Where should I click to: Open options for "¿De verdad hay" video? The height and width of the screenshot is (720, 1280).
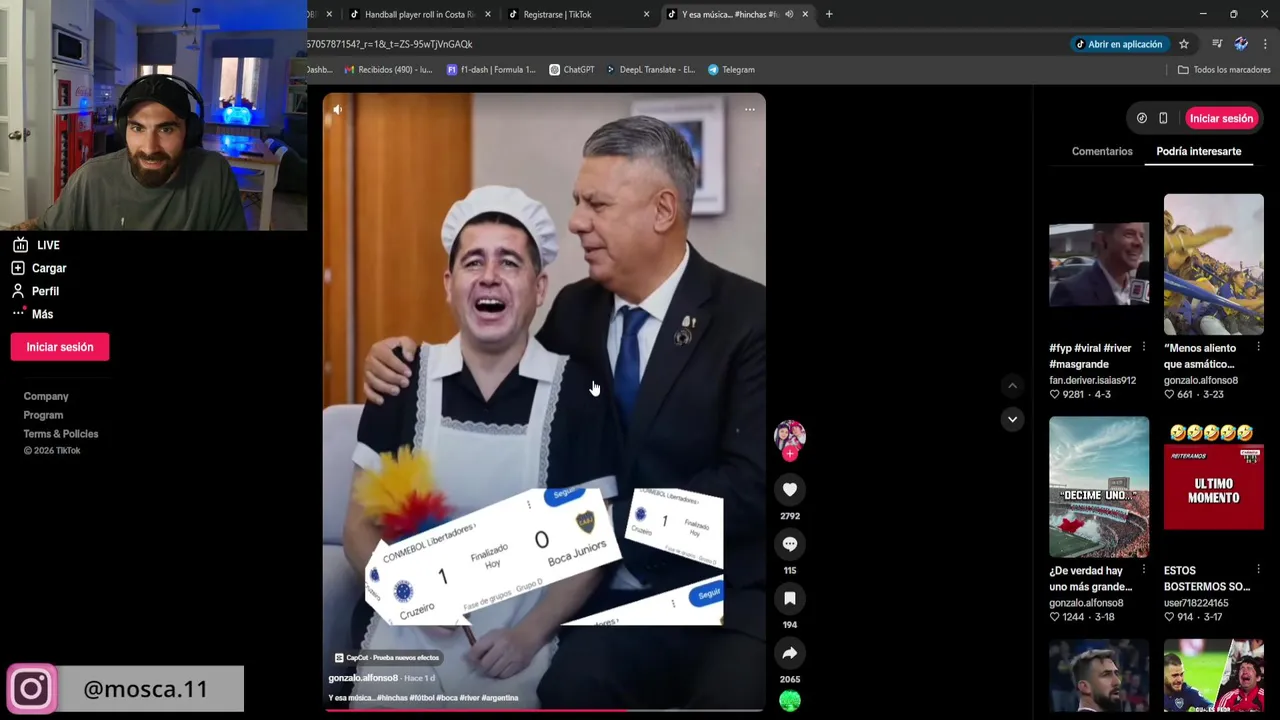point(1144,570)
